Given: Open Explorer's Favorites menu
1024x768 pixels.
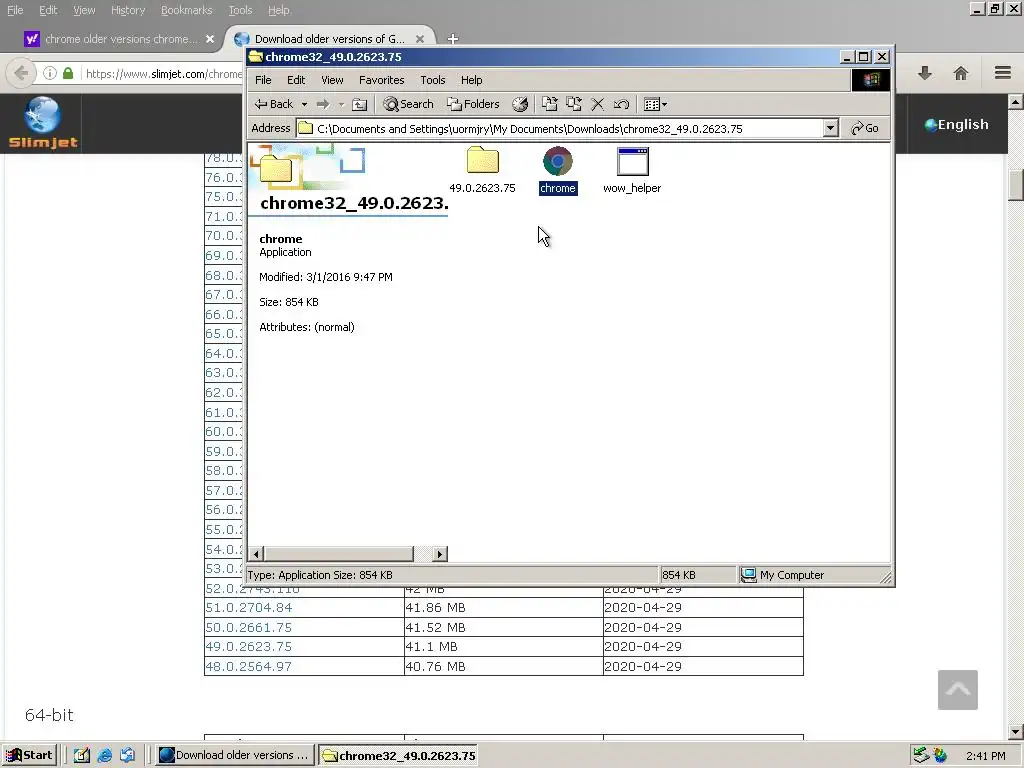Looking at the screenshot, I should [381, 80].
